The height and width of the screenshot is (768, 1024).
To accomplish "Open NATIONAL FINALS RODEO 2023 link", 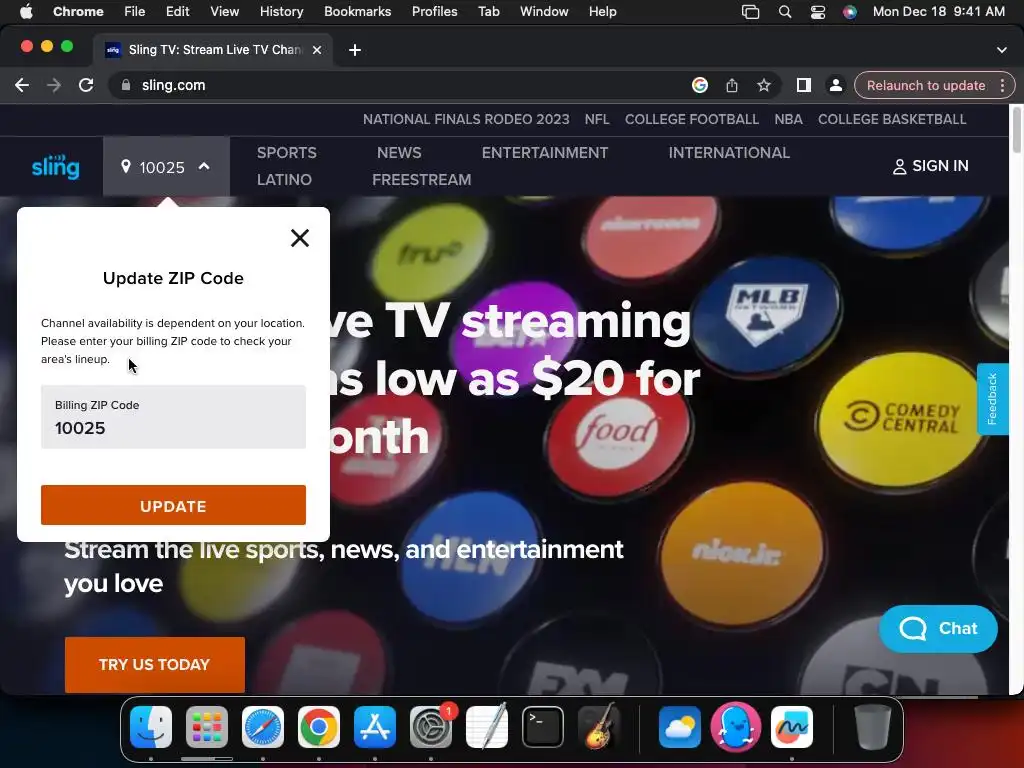I will (x=466, y=120).
